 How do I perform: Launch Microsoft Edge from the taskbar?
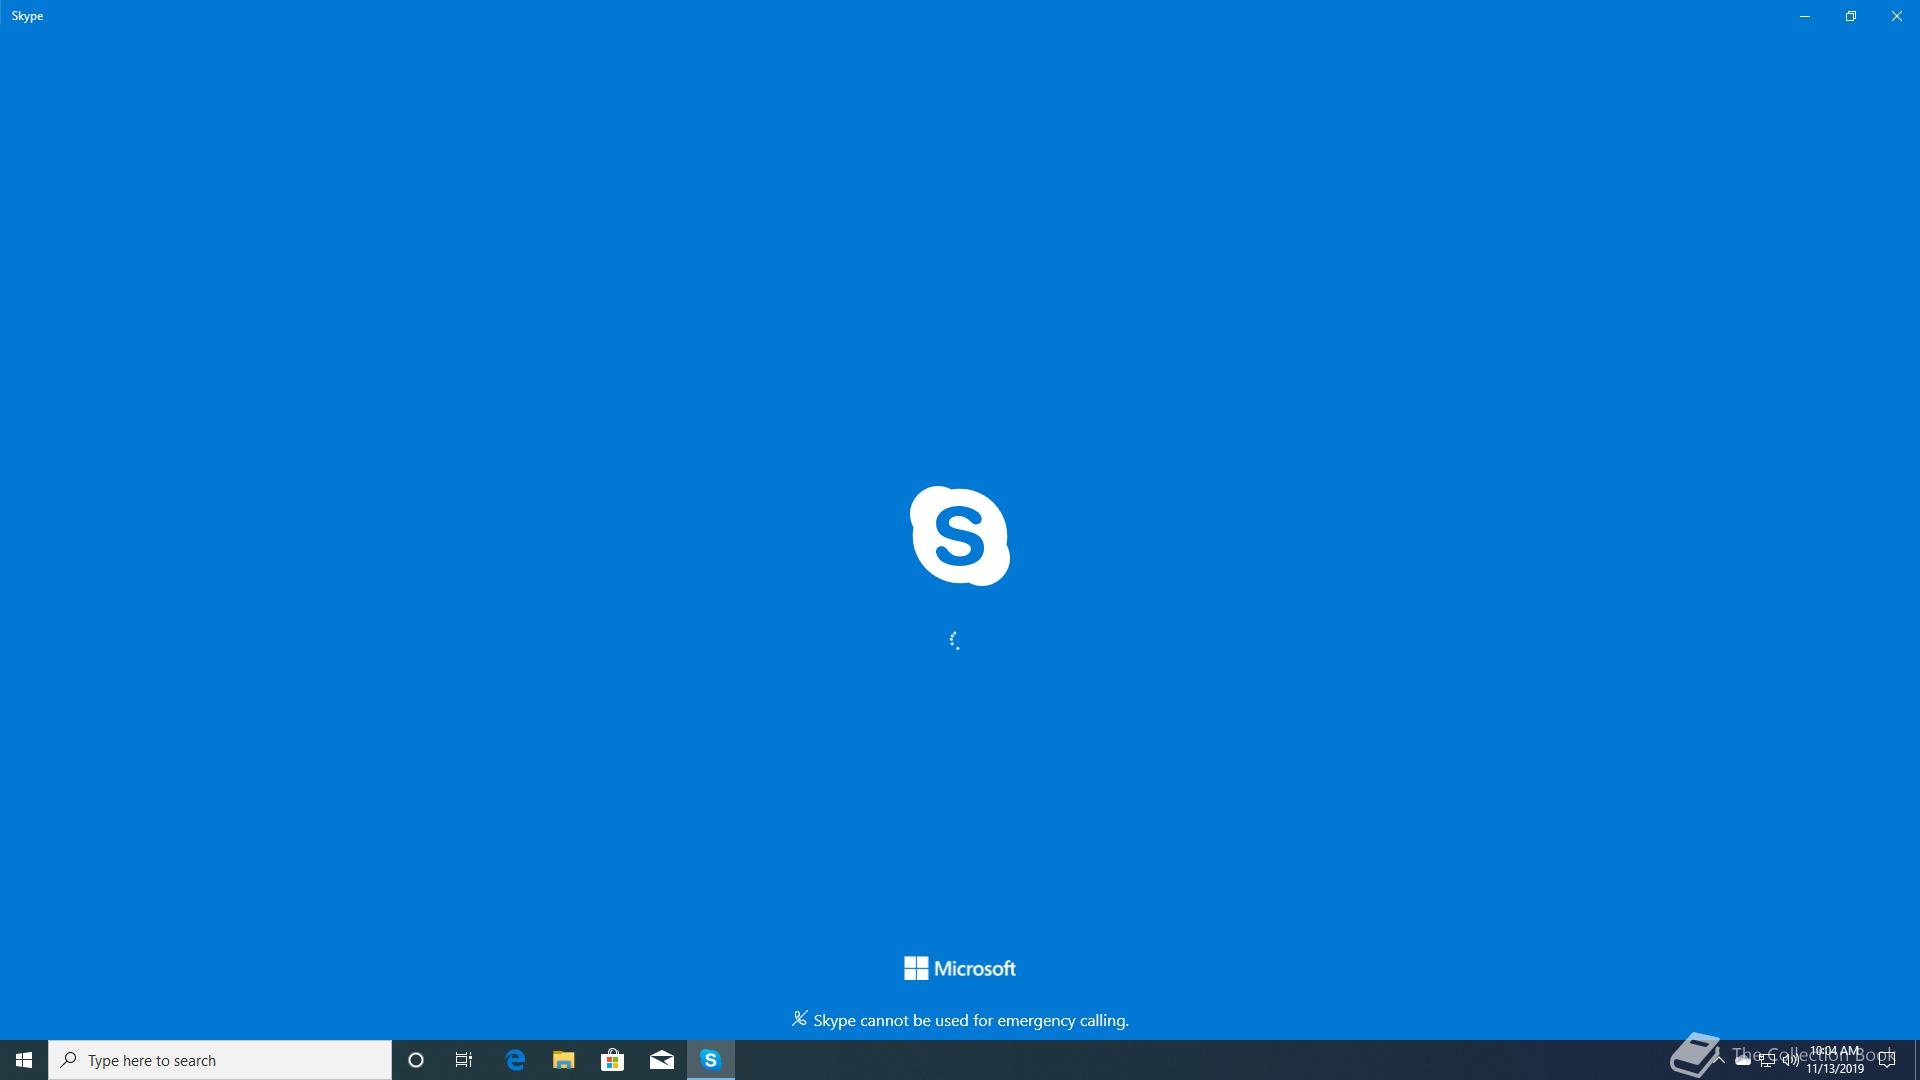click(x=515, y=1060)
